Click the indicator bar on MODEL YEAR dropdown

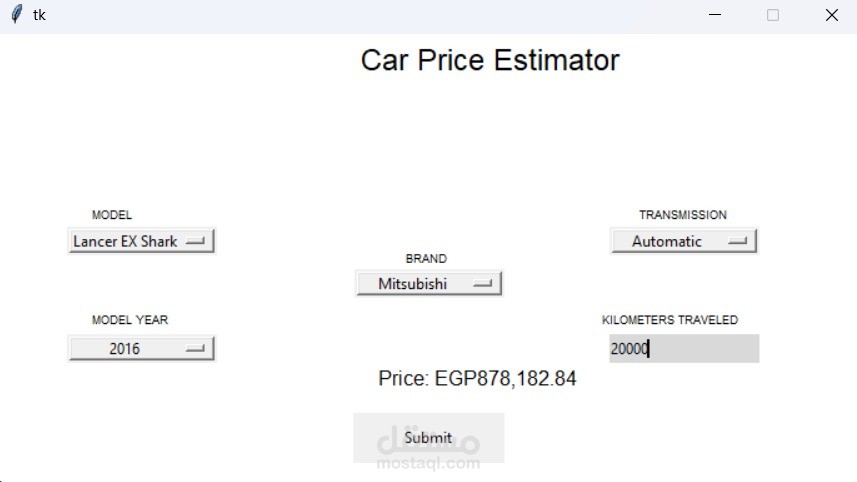(x=195, y=348)
